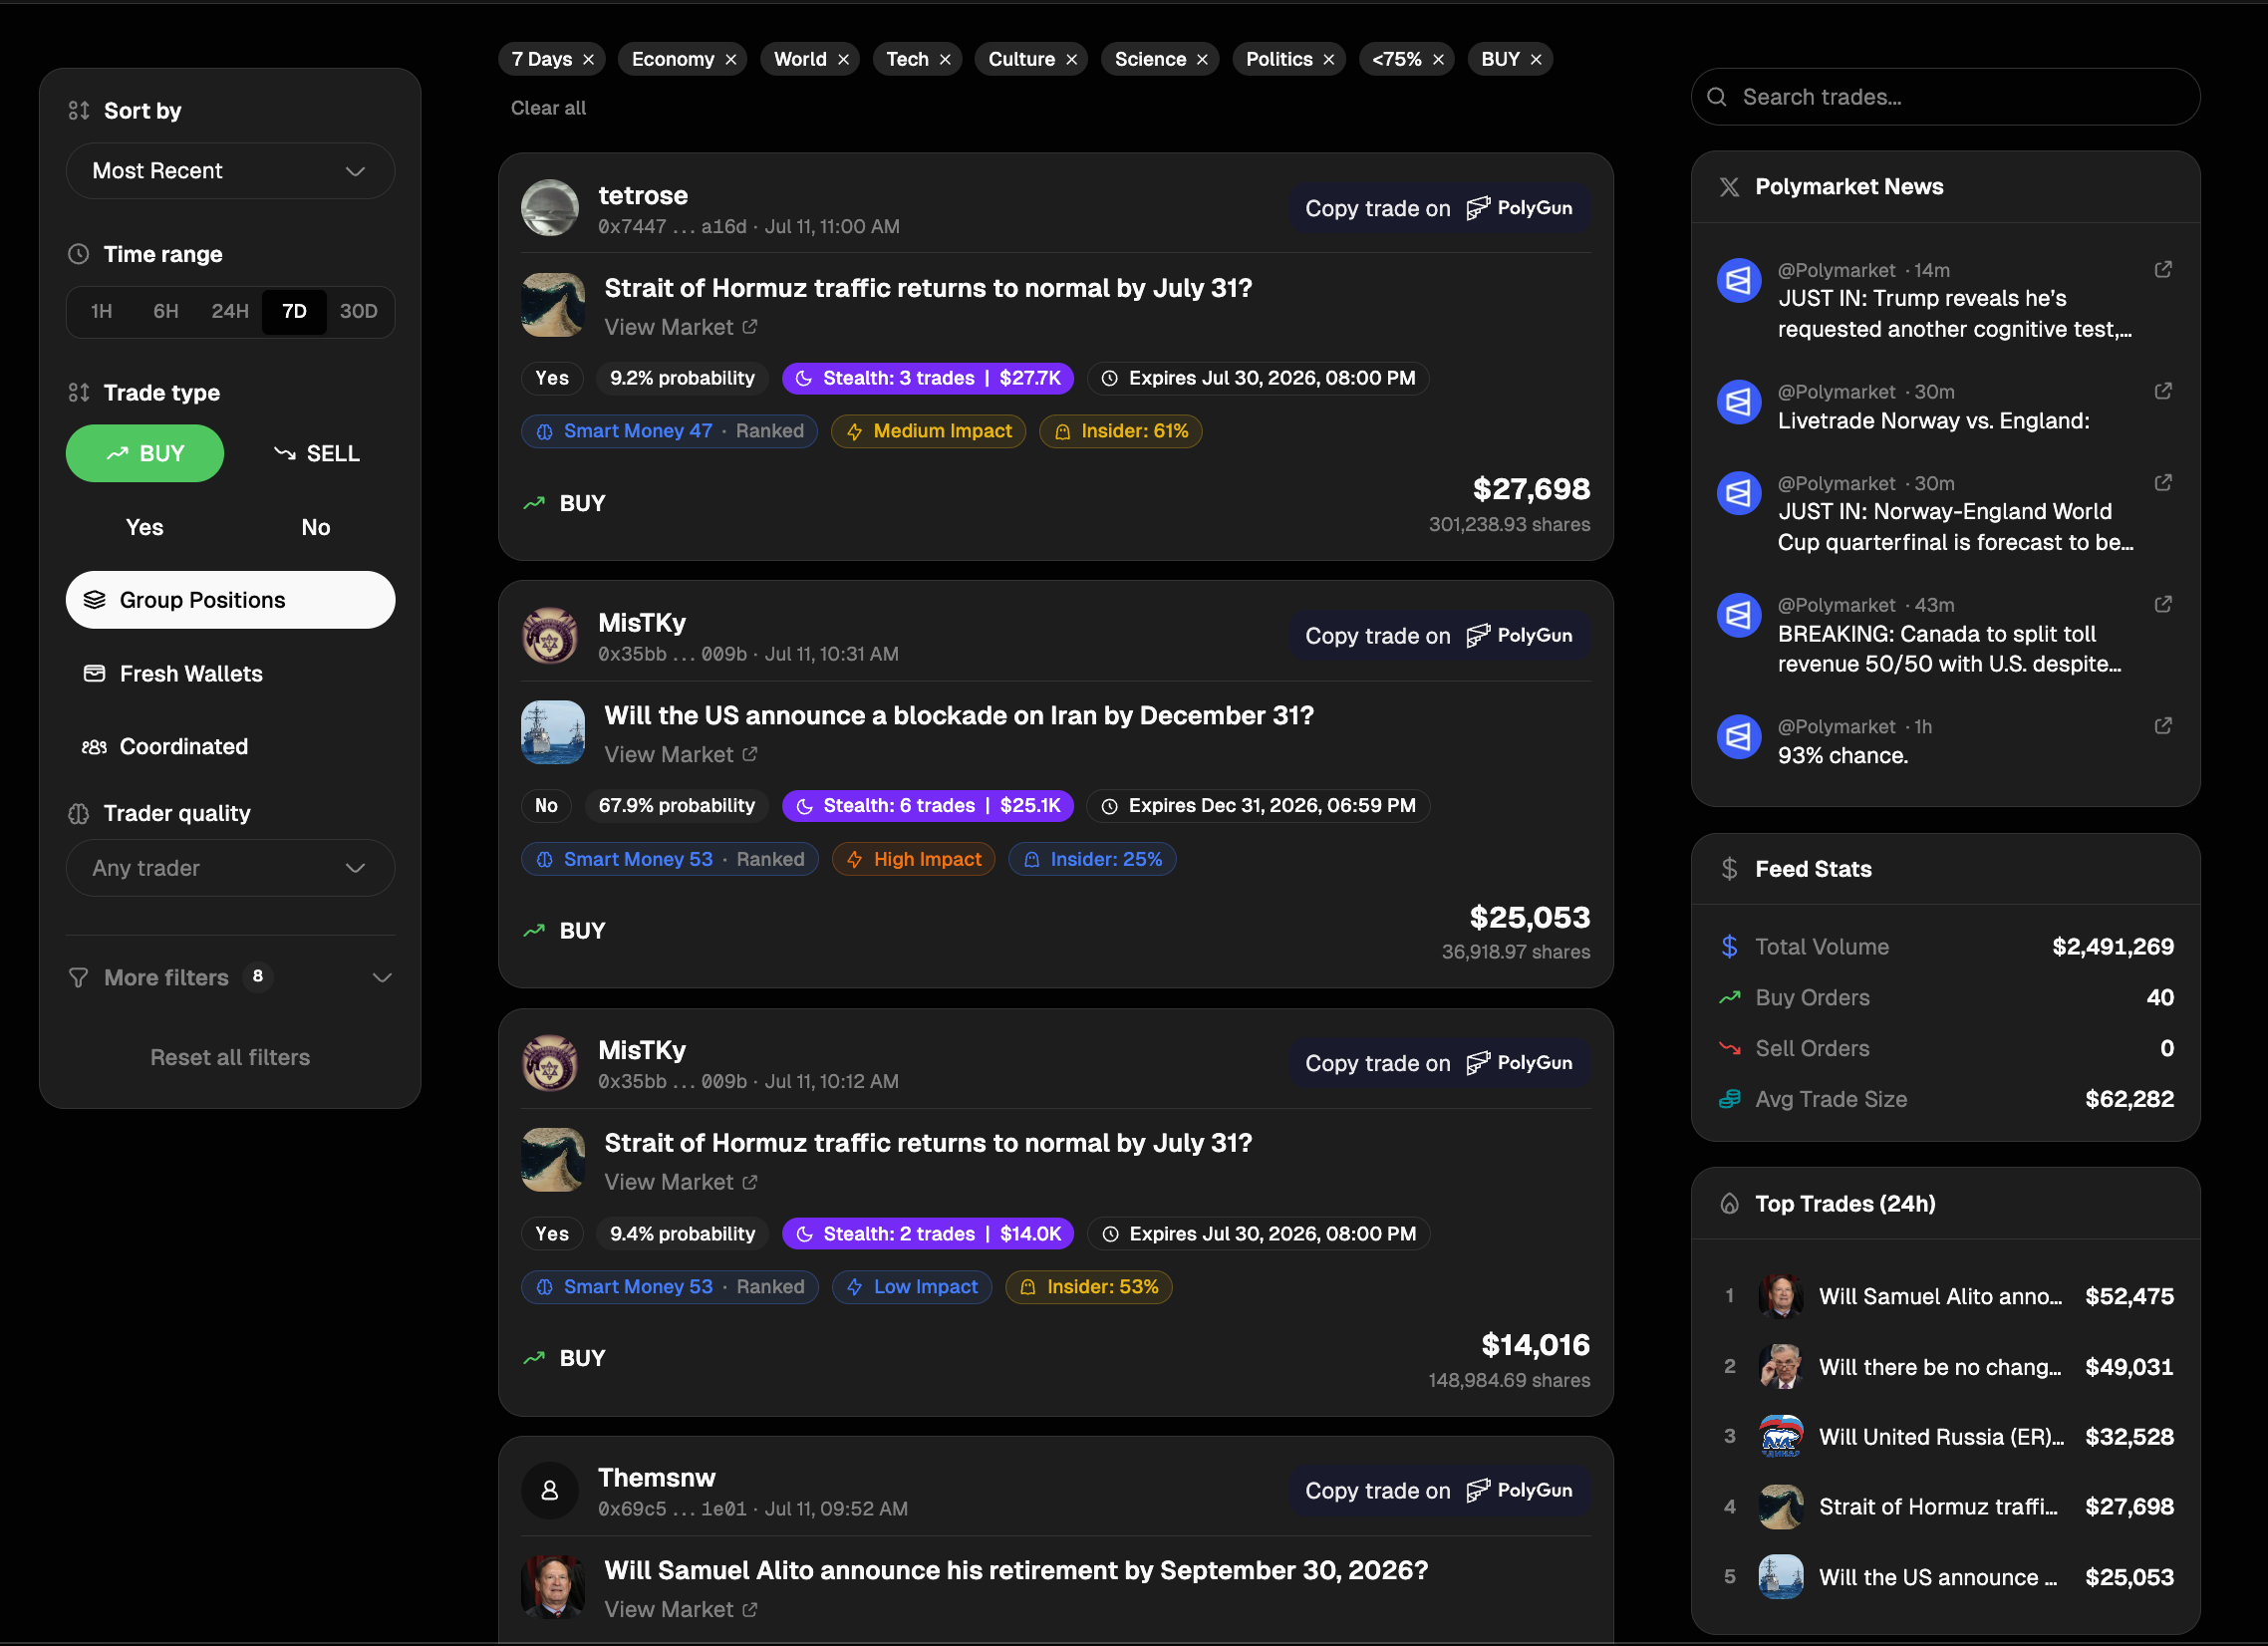Toggle Coordinated trades filter
Image resolution: width=2268 pixels, height=1646 pixels.
(x=230, y=747)
